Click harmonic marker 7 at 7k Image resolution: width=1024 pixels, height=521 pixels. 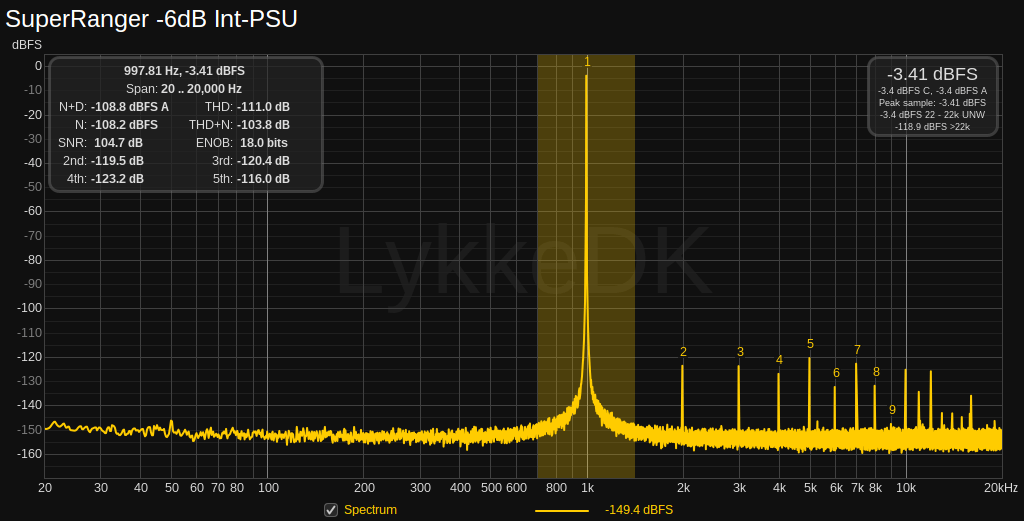click(x=857, y=350)
